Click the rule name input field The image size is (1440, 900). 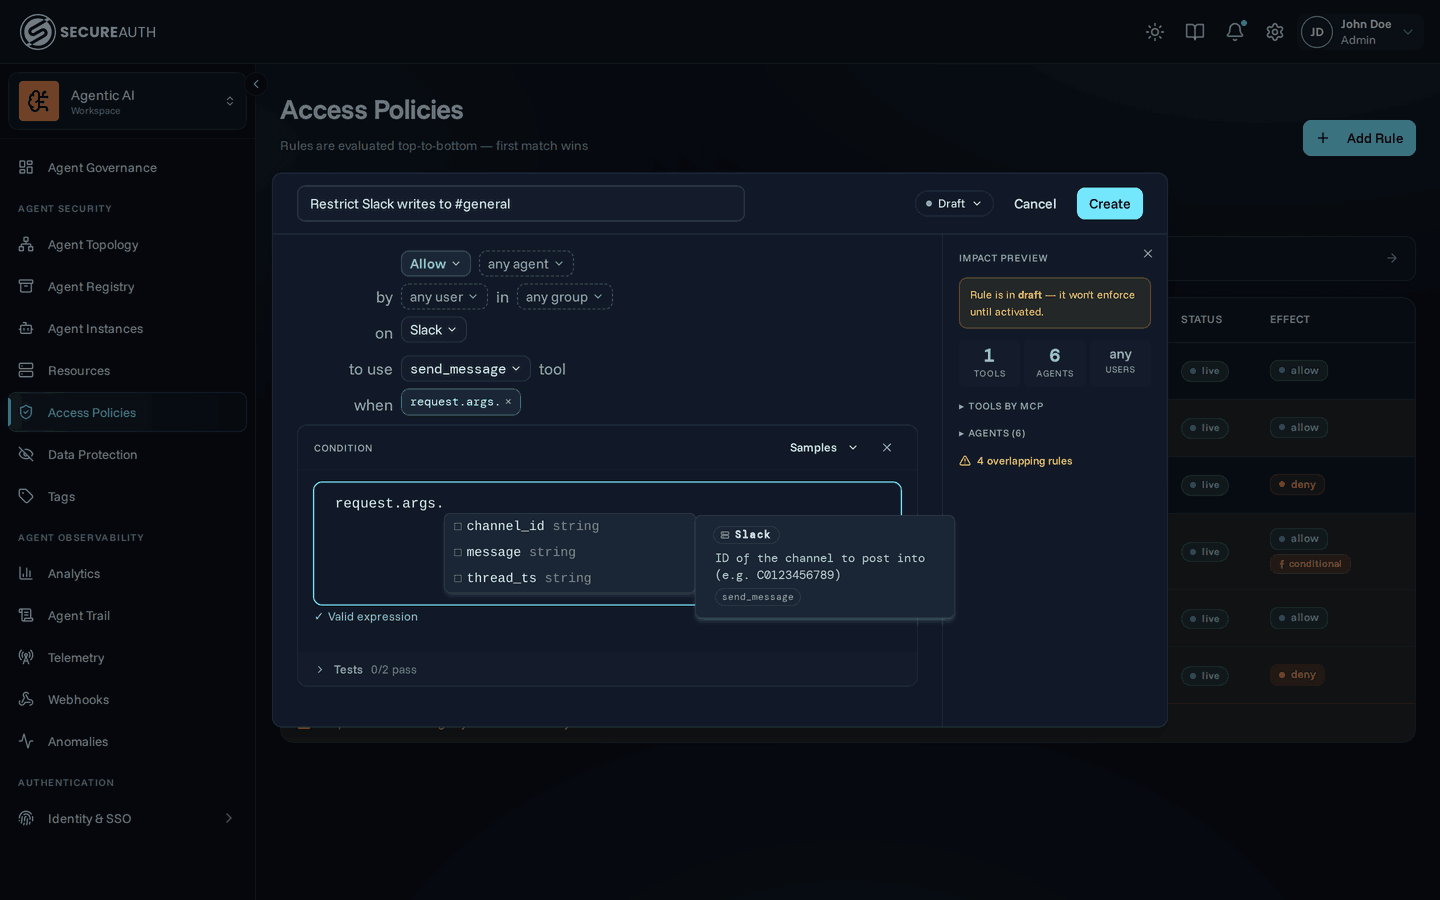[x=521, y=204]
